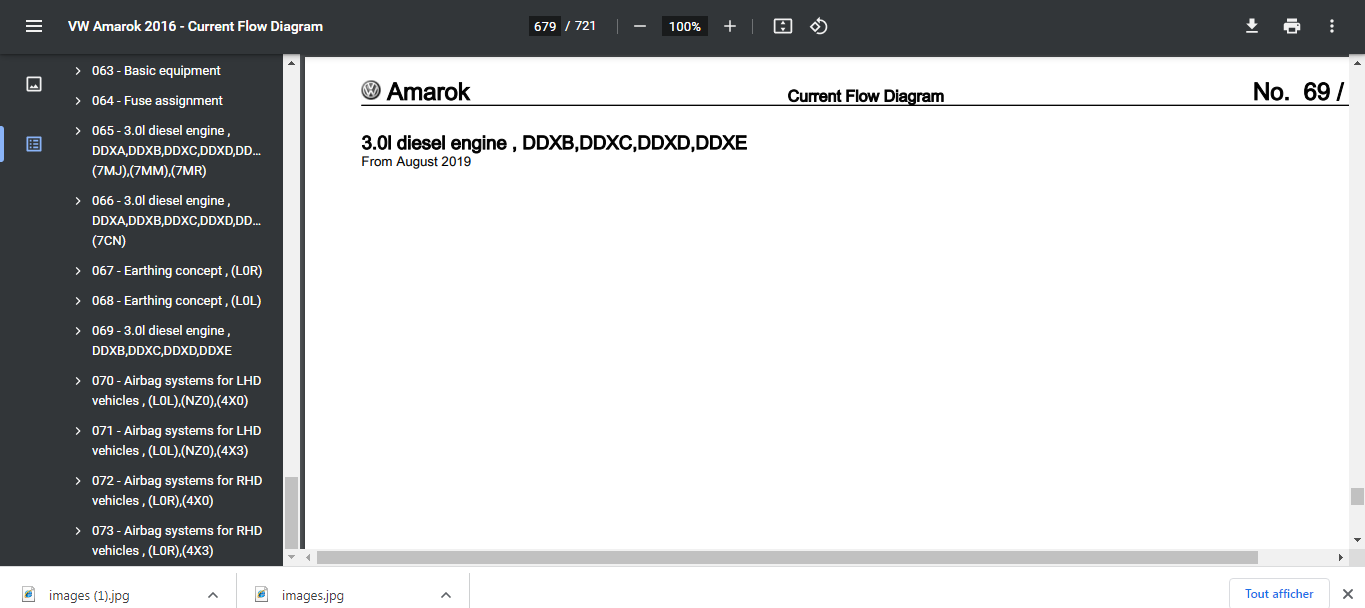Open the more actions menu

click(x=1332, y=26)
